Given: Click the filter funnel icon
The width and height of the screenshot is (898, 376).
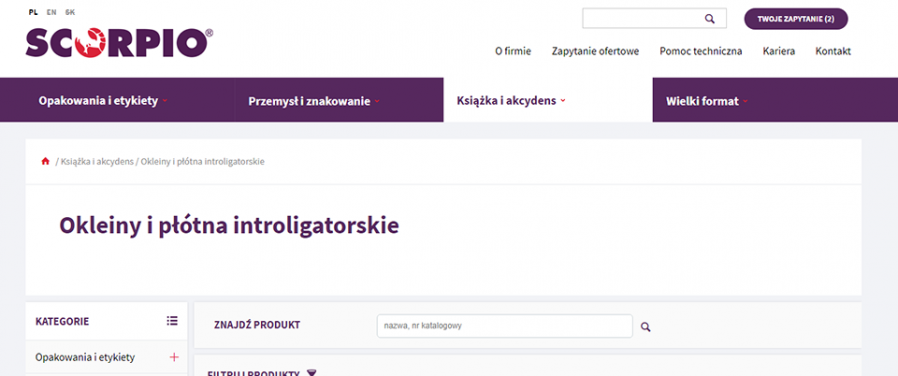Looking at the screenshot, I should pyautogui.click(x=311, y=373).
